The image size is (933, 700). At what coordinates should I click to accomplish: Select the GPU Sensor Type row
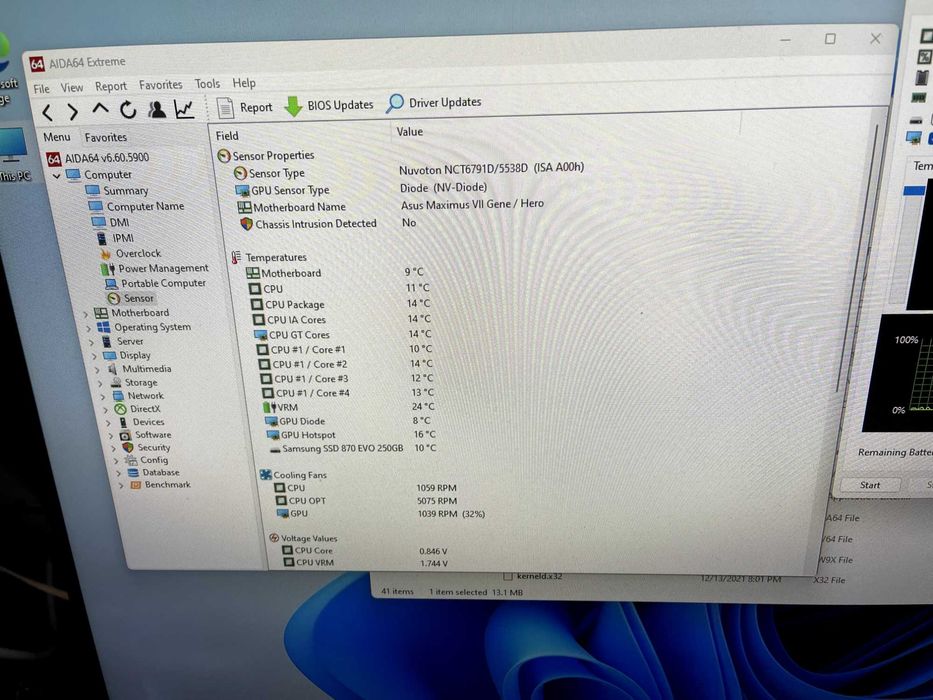coord(361,189)
